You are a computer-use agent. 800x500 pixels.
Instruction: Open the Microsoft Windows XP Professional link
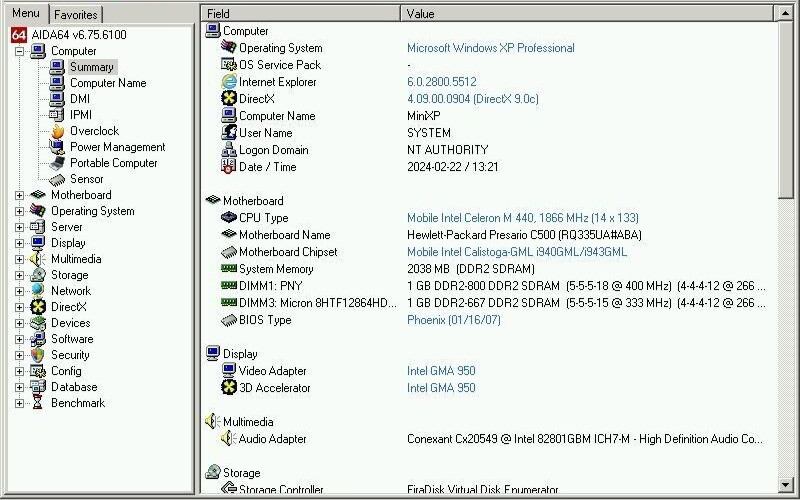pos(491,48)
